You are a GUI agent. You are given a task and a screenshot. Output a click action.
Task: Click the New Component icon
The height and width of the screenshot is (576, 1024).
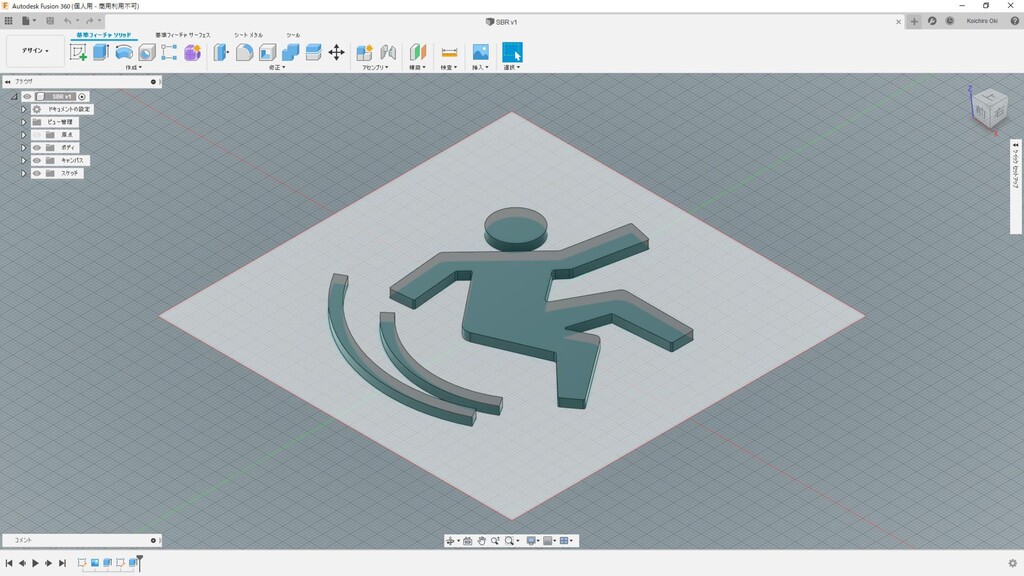364,52
